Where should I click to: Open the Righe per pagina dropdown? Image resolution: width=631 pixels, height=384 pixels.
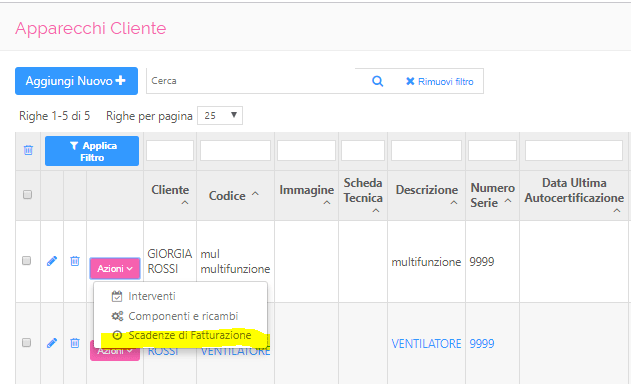coord(220,116)
